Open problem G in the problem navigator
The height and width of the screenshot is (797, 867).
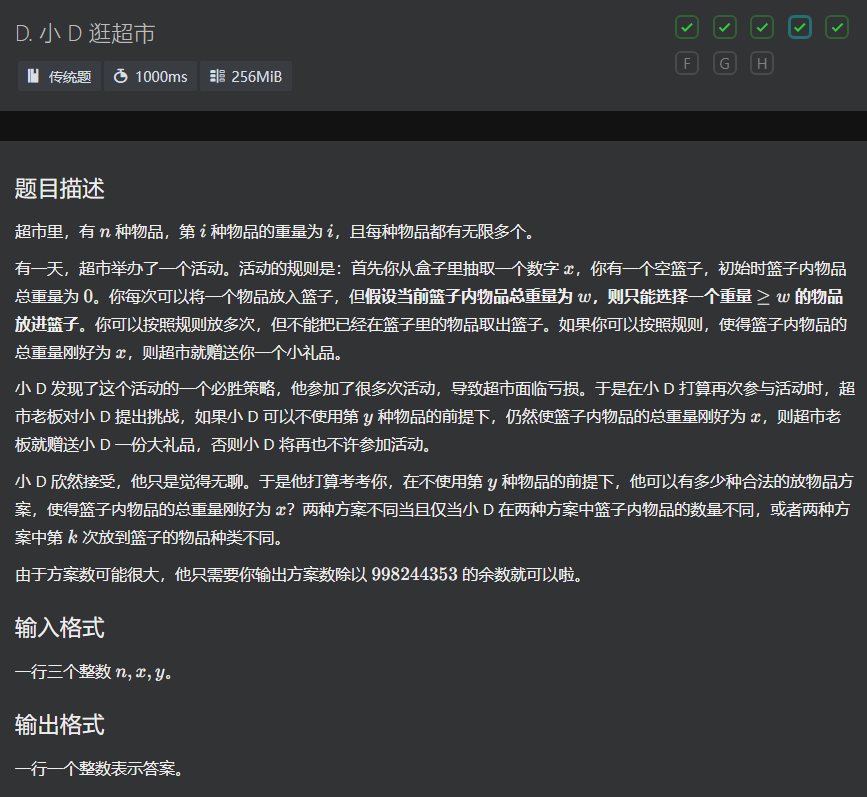click(x=724, y=64)
